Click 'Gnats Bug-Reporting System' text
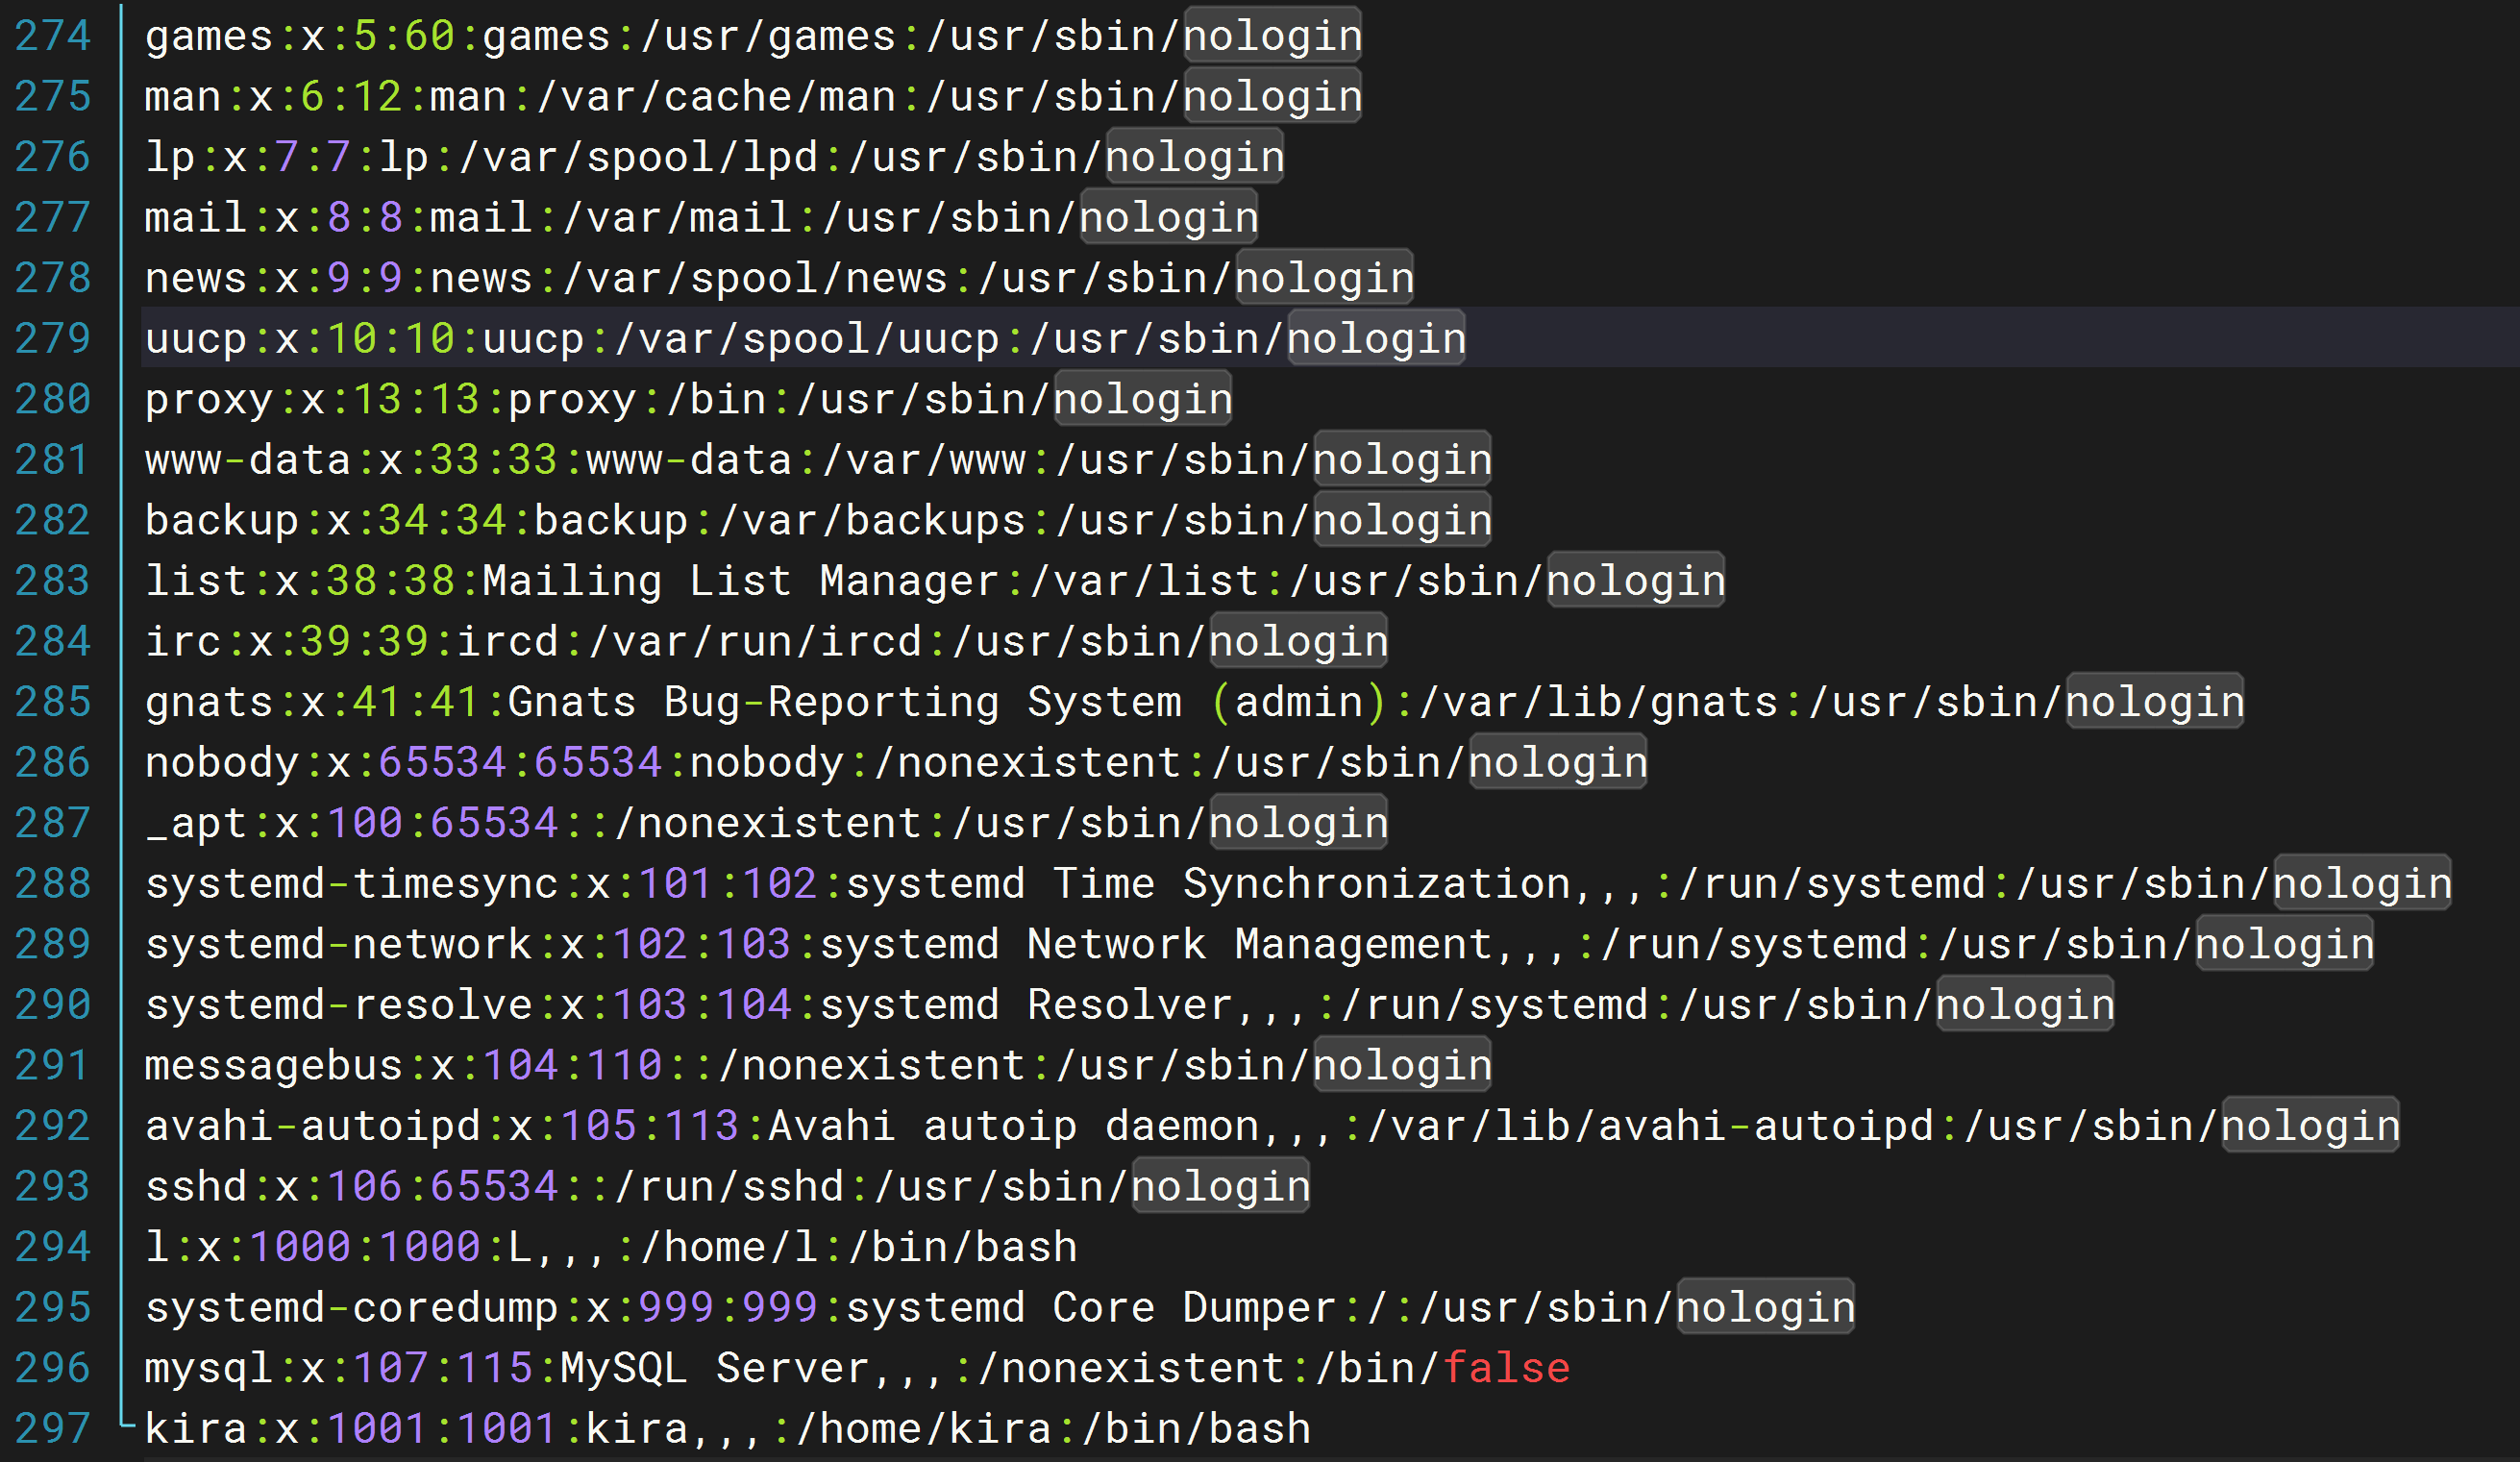Screen dimensions: 2520x1462 pos(845,702)
